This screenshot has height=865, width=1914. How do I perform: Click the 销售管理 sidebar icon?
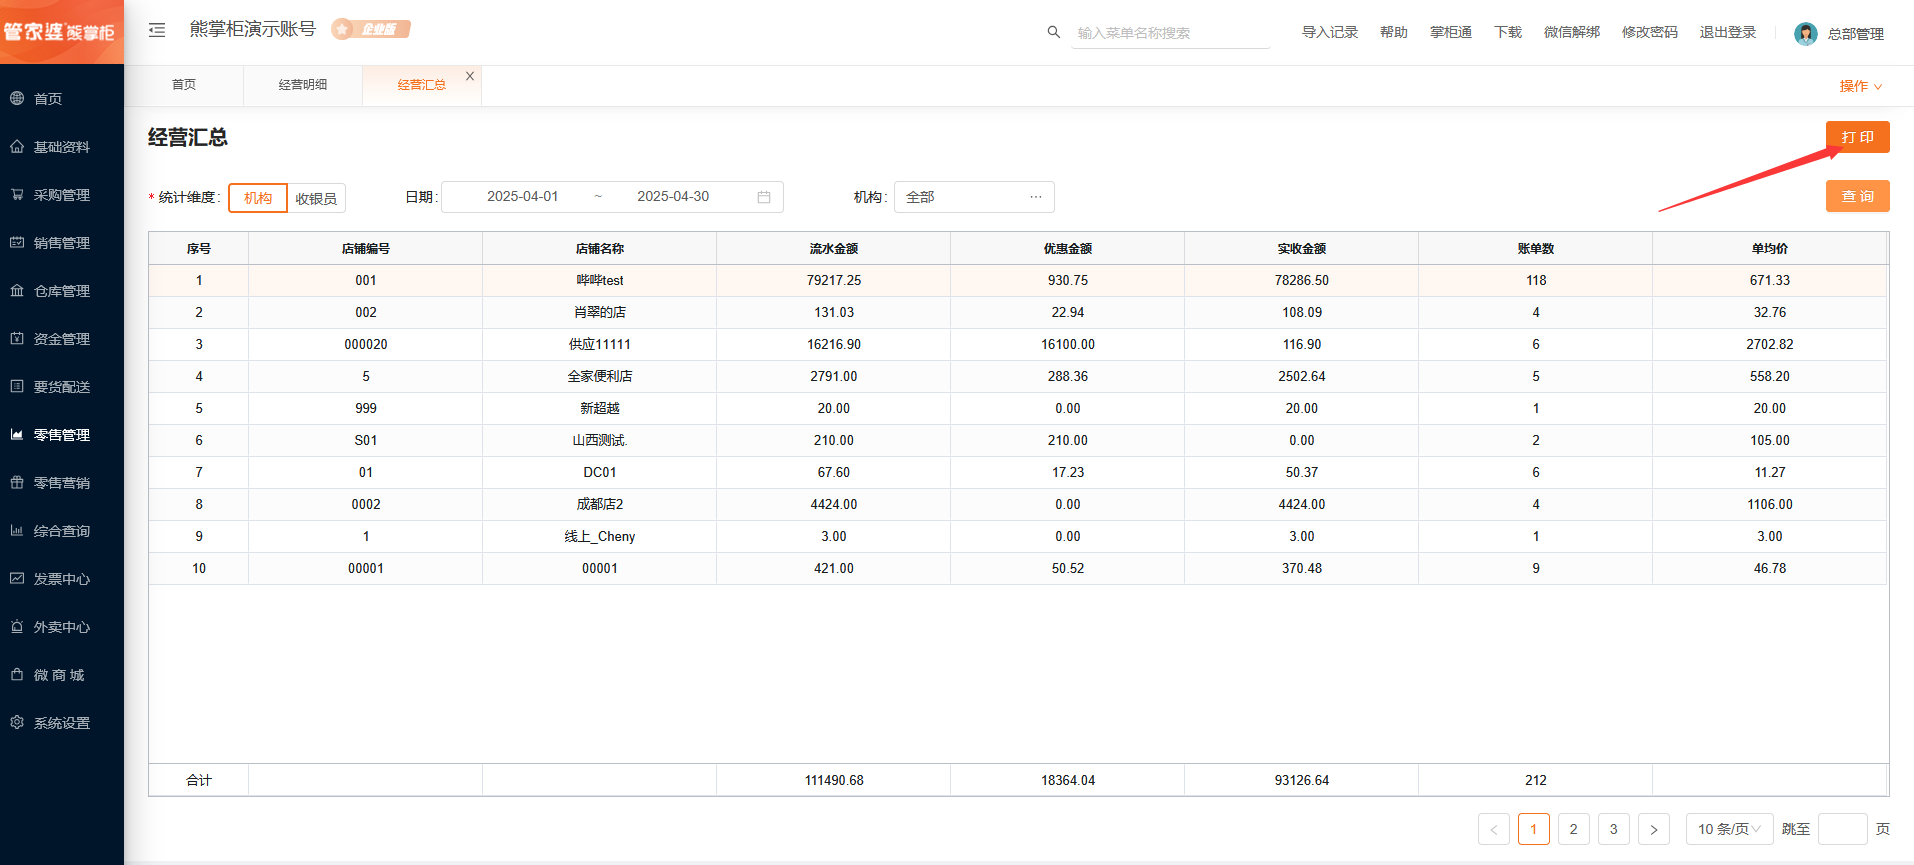coord(17,242)
